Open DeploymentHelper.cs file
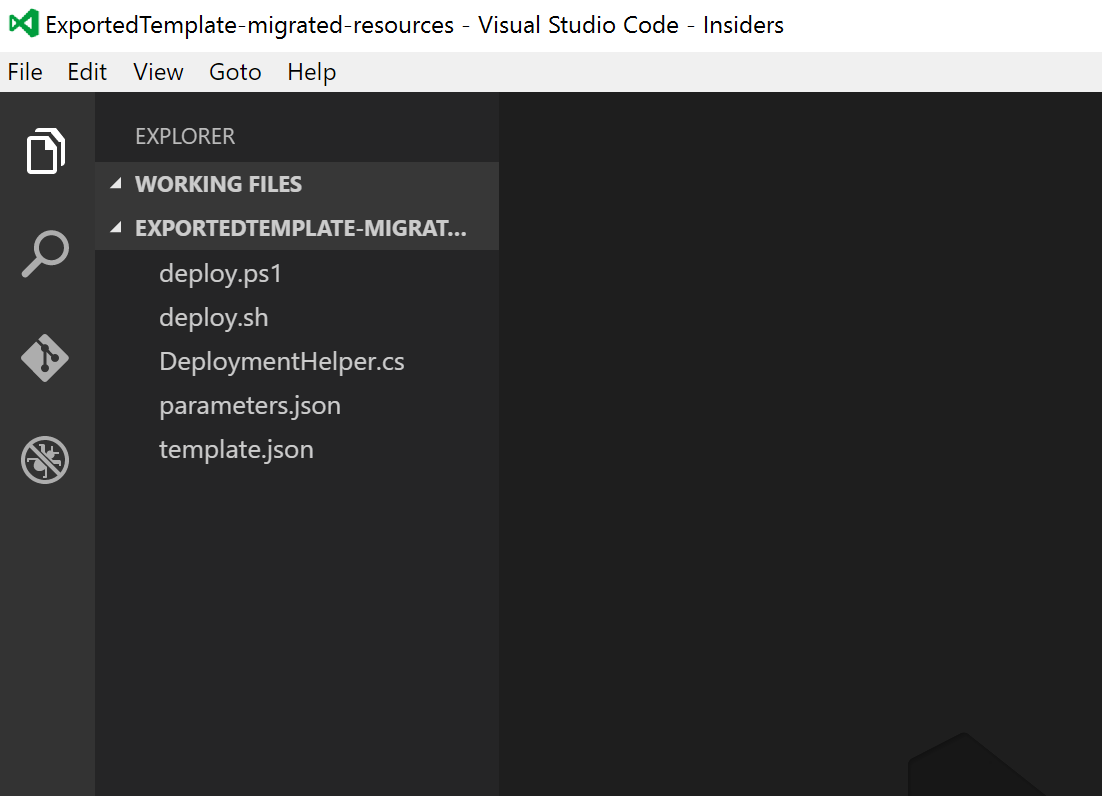The width and height of the screenshot is (1102, 796). point(297,361)
